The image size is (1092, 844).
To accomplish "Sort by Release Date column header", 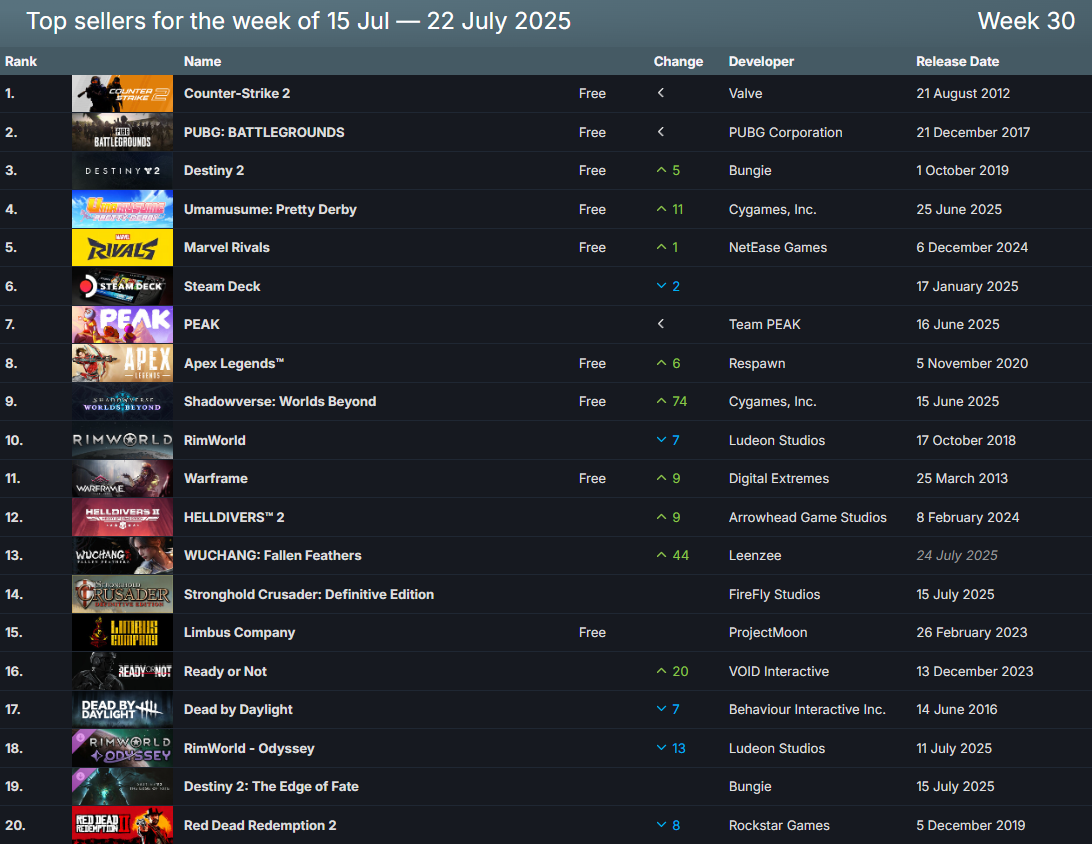I will click(x=957, y=61).
